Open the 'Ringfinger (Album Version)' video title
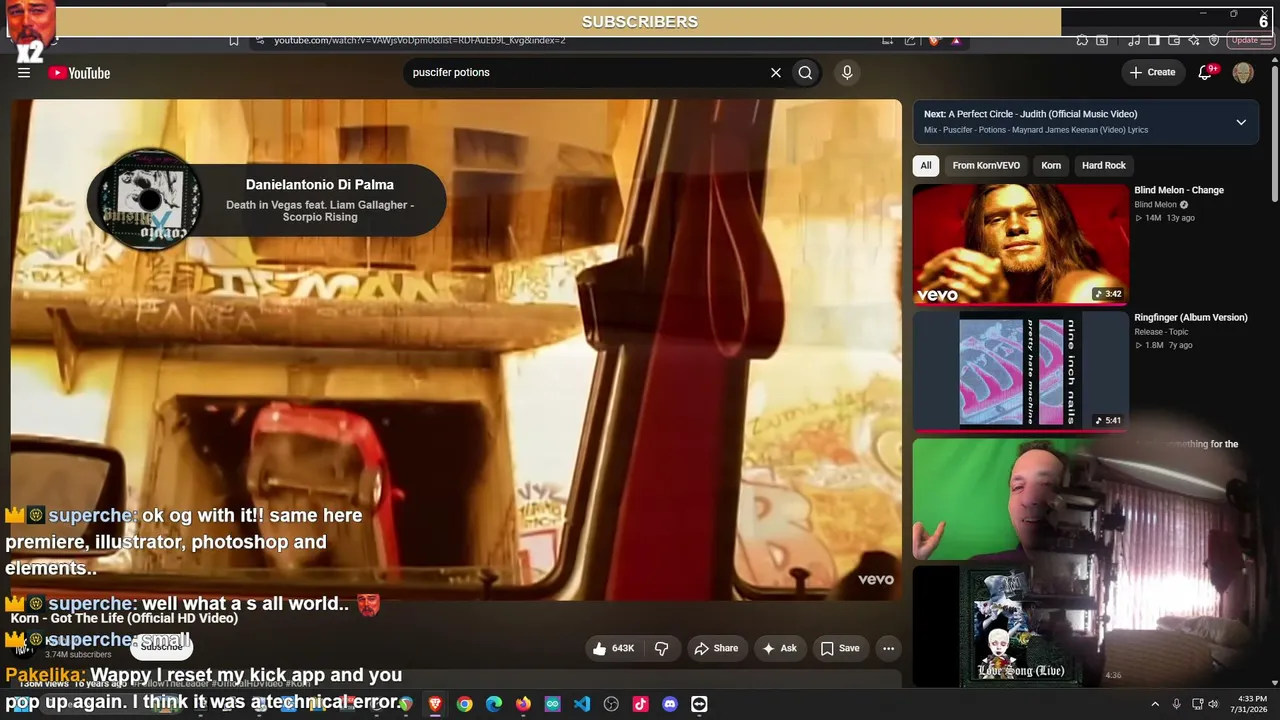Screen dimensions: 1280x720 pyautogui.click(x=1191, y=317)
